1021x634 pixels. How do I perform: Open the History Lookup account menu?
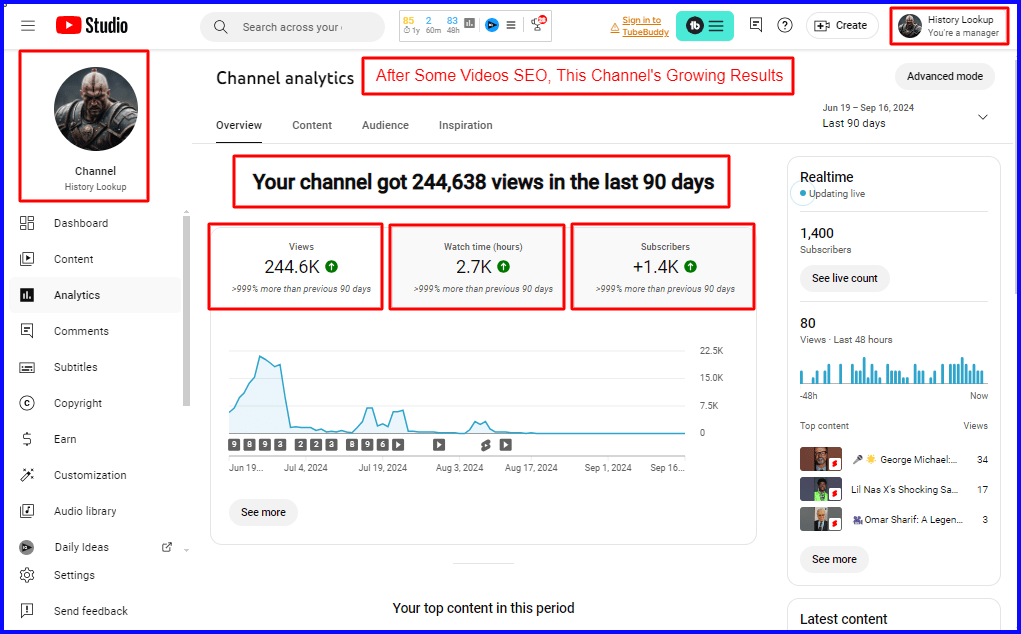coord(948,26)
